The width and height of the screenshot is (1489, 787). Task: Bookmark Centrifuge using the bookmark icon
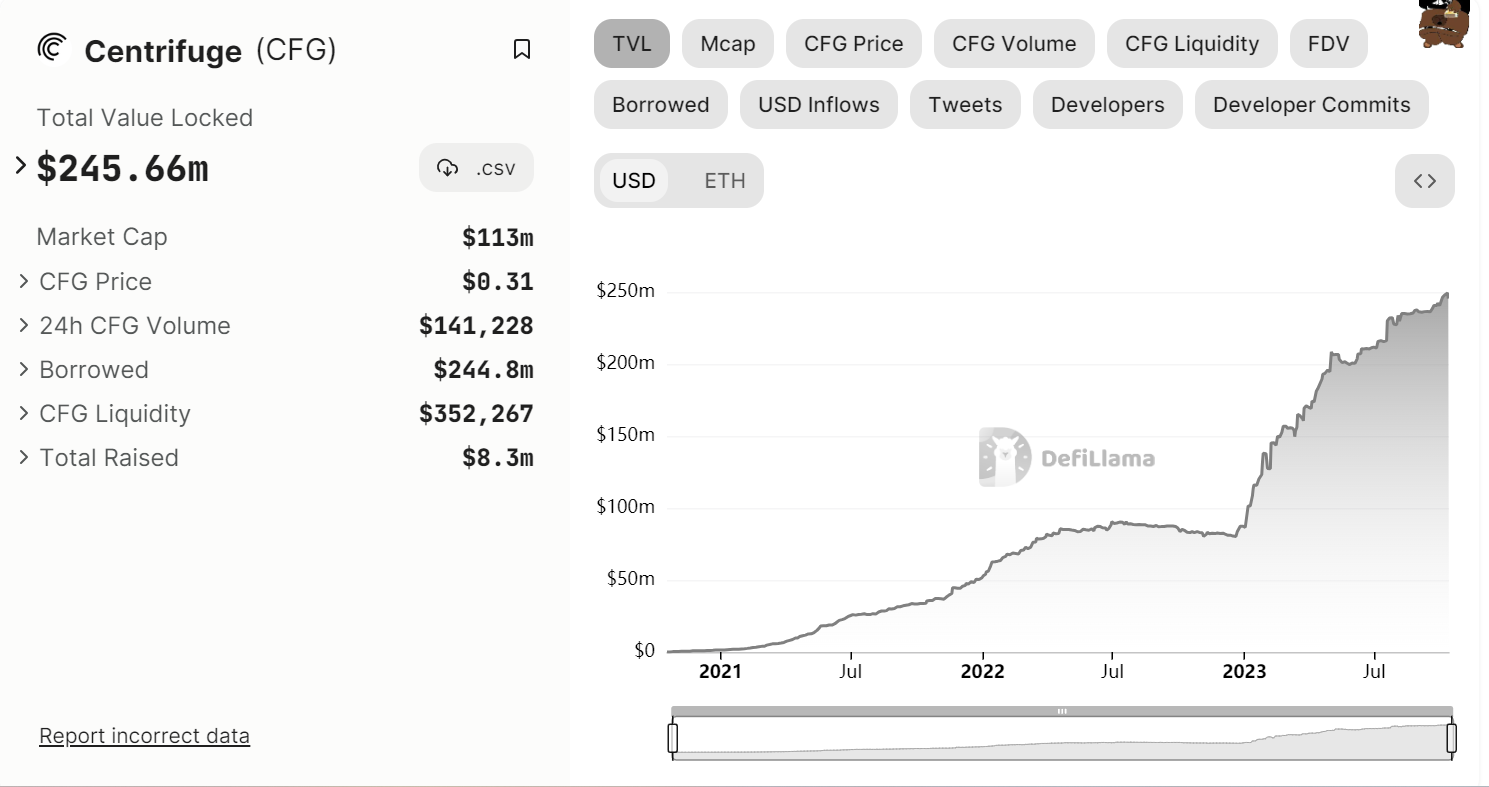coord(521,49)
